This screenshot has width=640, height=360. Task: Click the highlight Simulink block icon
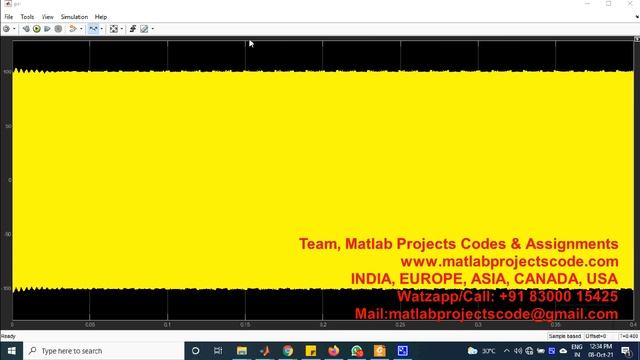[73, 29]
